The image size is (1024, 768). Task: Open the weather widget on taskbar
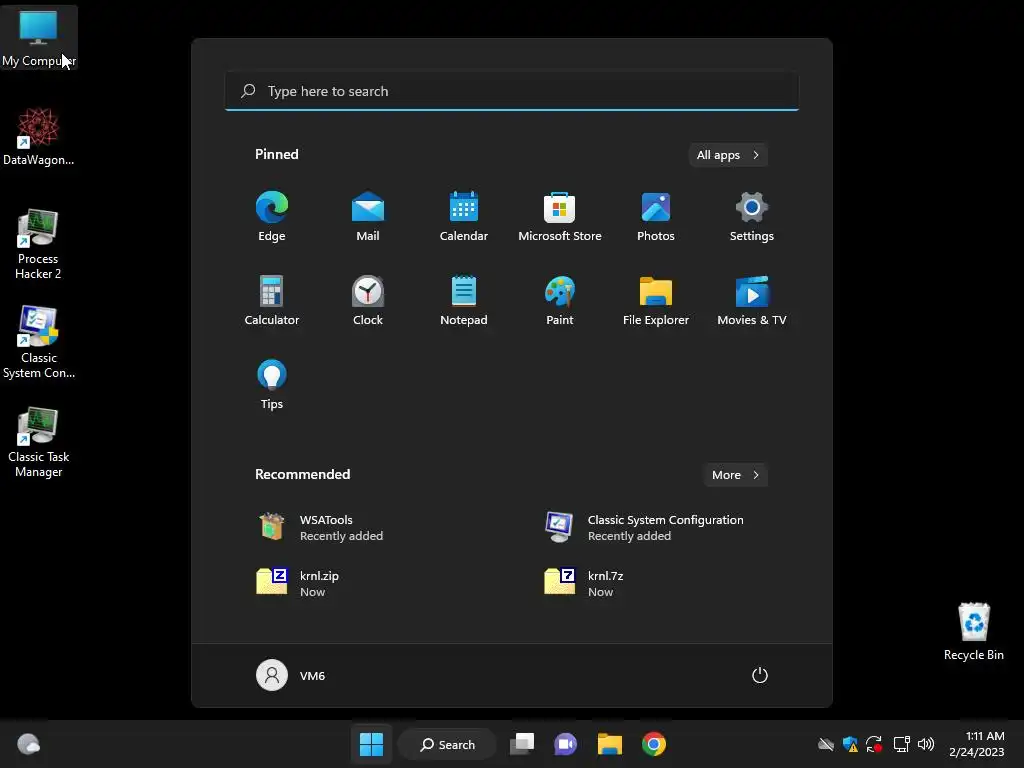[28, 744]
